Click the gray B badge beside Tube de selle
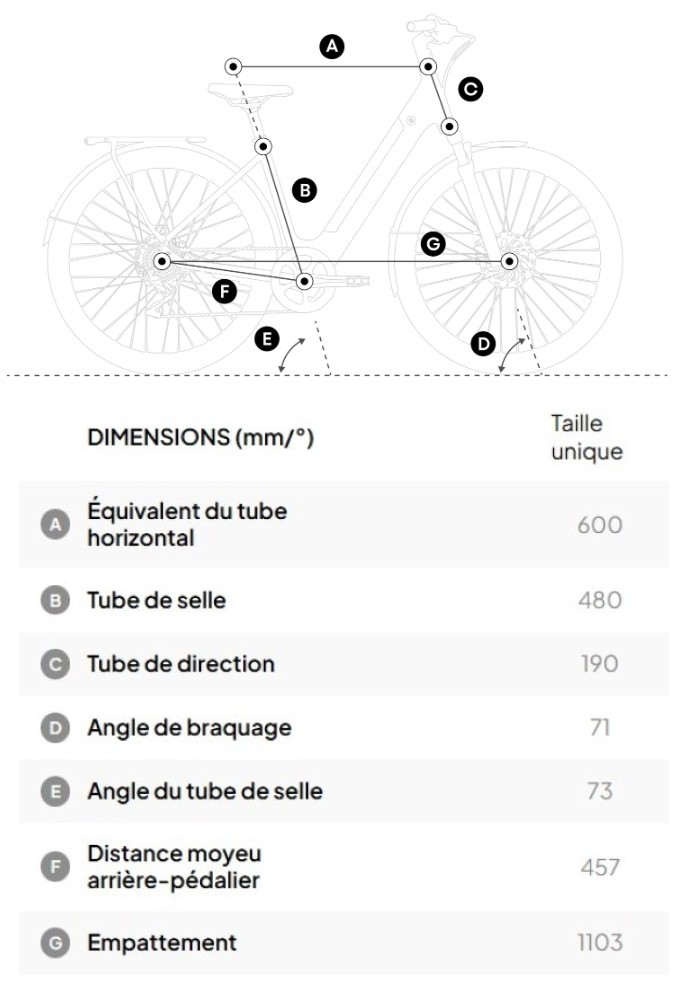The height and width of the screenshot is (984, 678). pos(53,600)
